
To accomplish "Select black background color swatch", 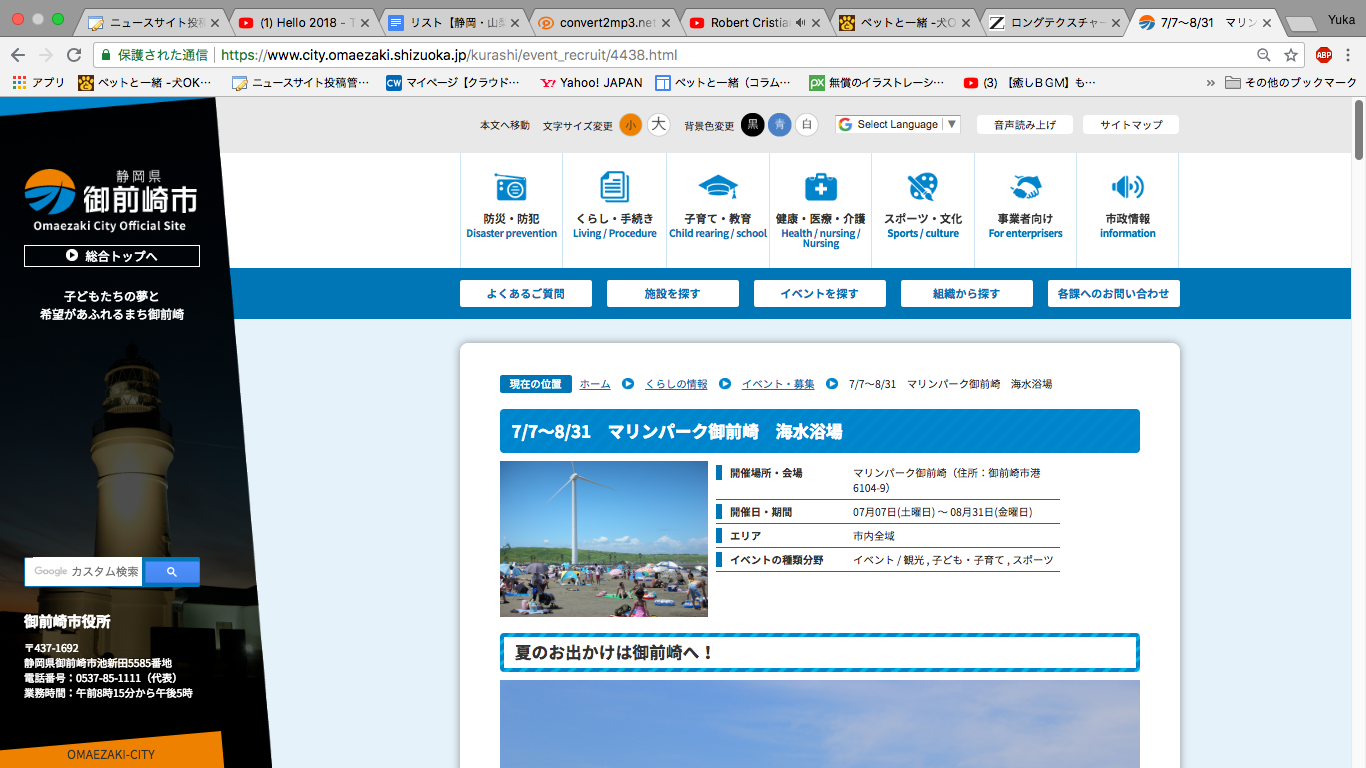I will click(752, 125).
